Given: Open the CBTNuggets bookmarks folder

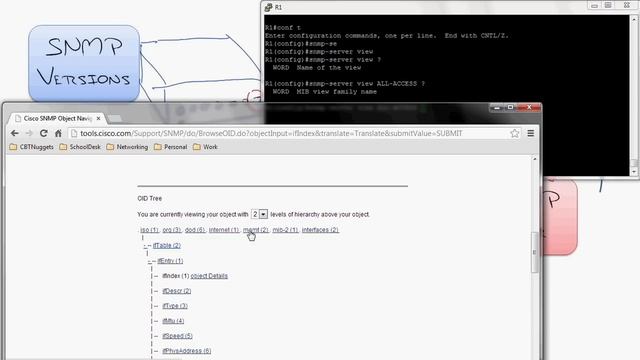Looking at the screenshot, I should (31, 147).
